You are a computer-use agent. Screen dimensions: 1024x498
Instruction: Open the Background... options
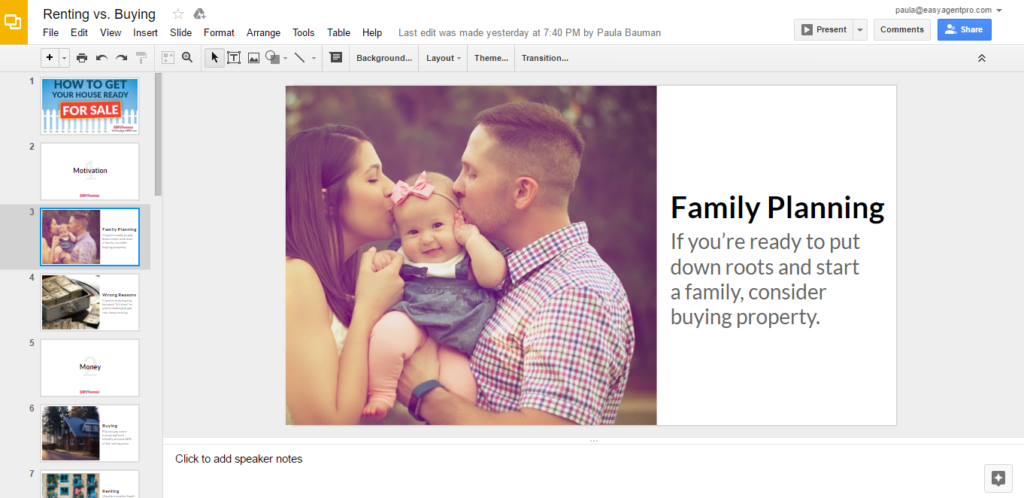pos(384,58)
